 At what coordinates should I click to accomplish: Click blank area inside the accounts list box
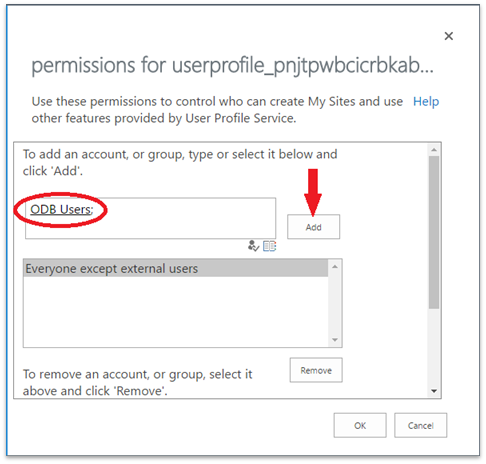click(176, 311)
